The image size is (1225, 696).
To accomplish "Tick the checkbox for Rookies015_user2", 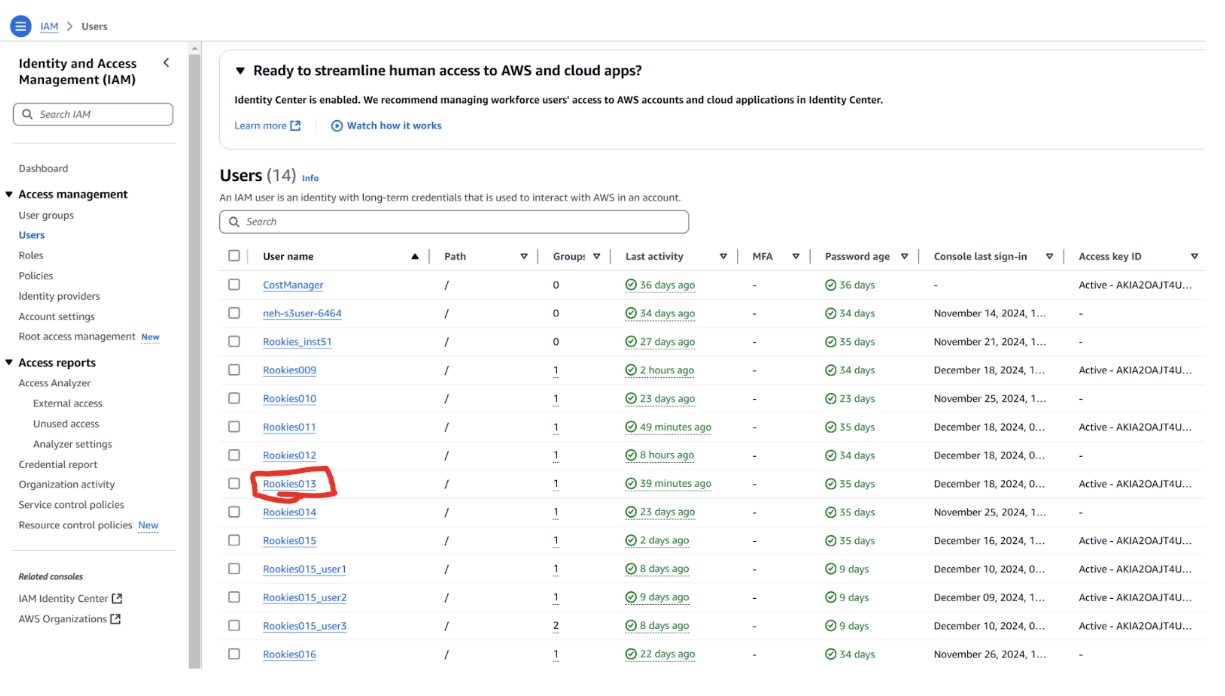I will click(x=234, y=597).
